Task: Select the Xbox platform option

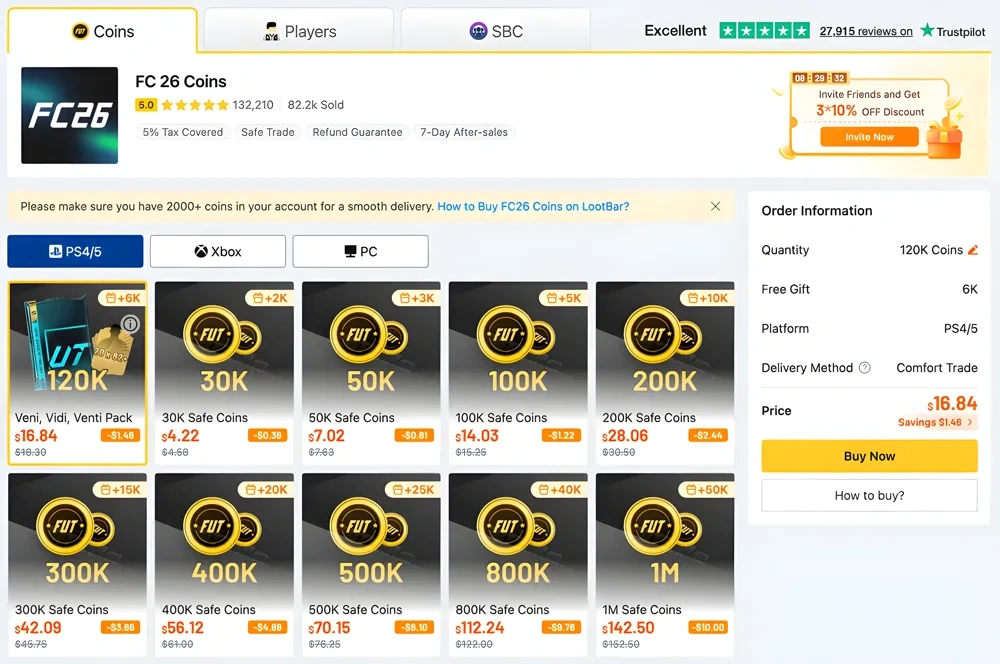Action: click(x=218, y=251)
